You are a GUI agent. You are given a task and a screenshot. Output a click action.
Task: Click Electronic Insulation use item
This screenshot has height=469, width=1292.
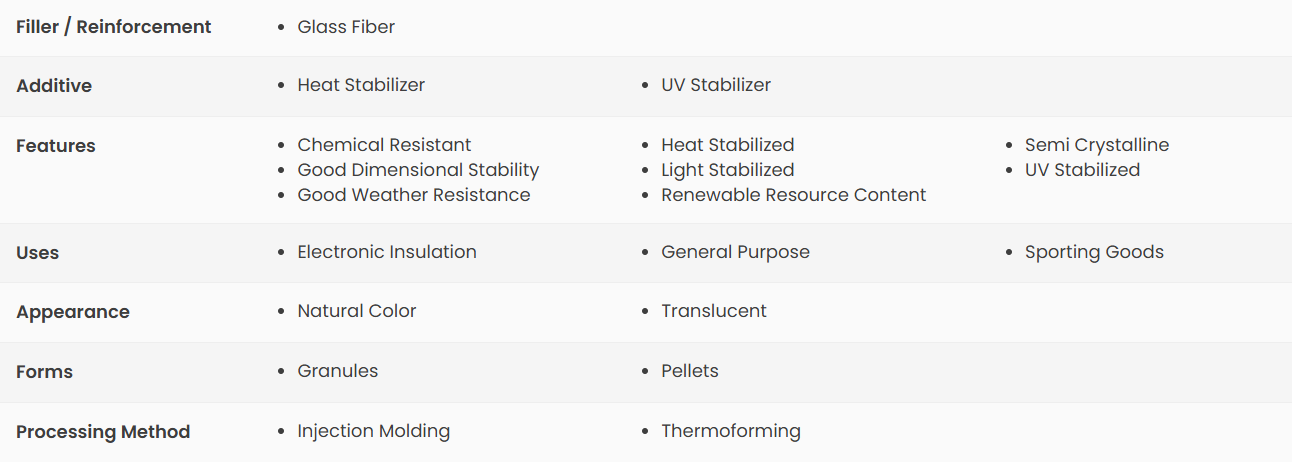(x=387, y=252)
